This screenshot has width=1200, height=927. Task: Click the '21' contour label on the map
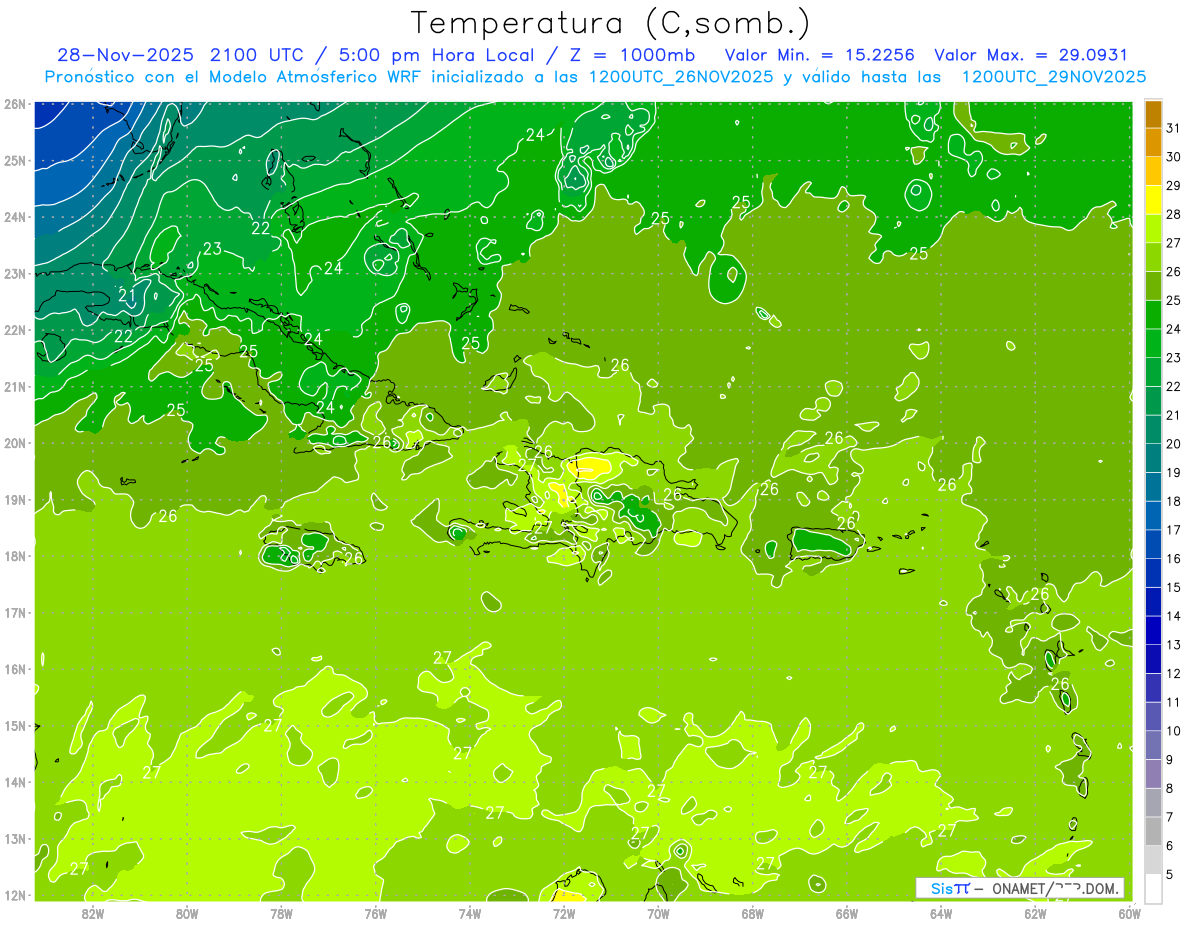[128, 295]
